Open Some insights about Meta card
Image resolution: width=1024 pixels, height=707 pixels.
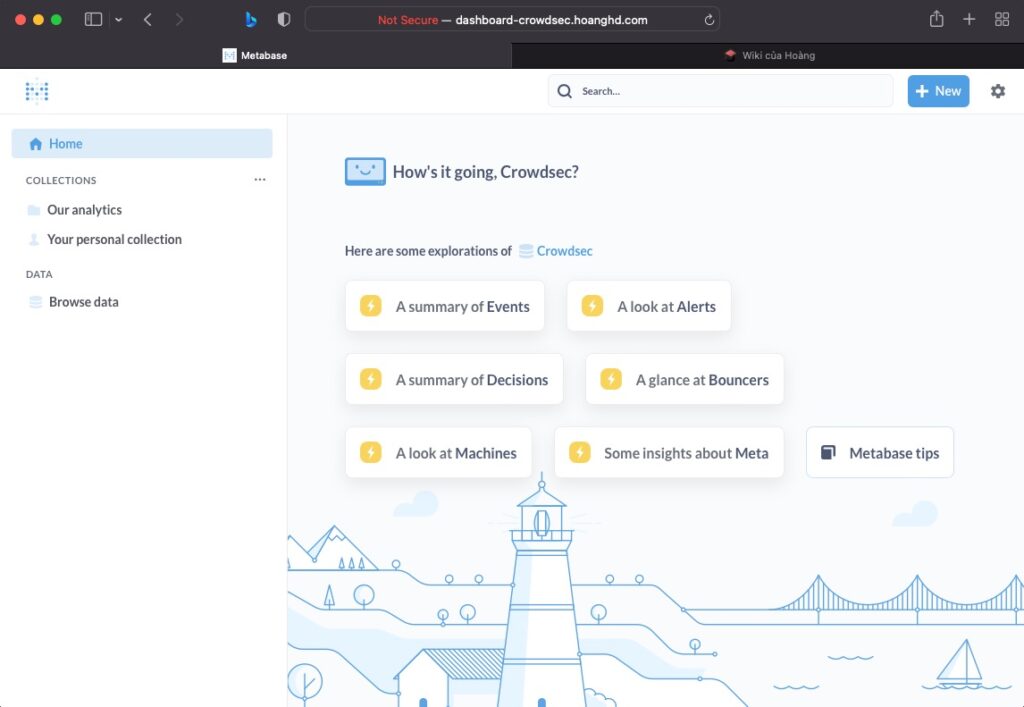click(x=669, y=452)
